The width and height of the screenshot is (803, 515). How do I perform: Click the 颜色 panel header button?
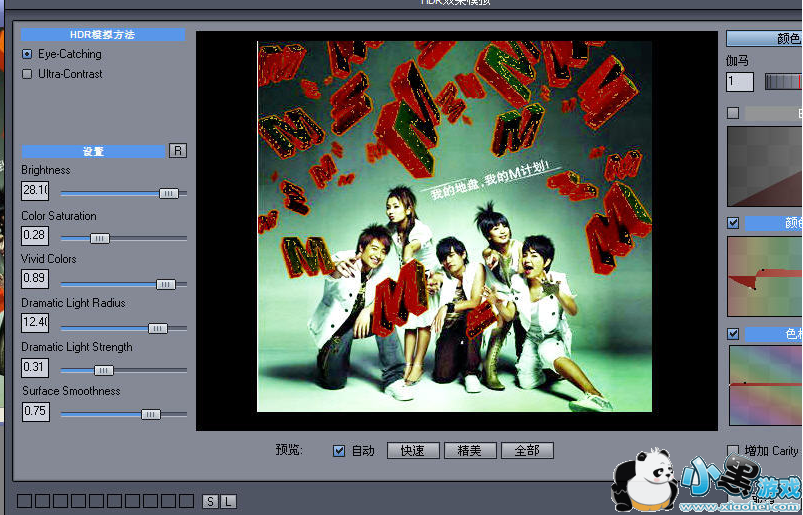point(764,38)
